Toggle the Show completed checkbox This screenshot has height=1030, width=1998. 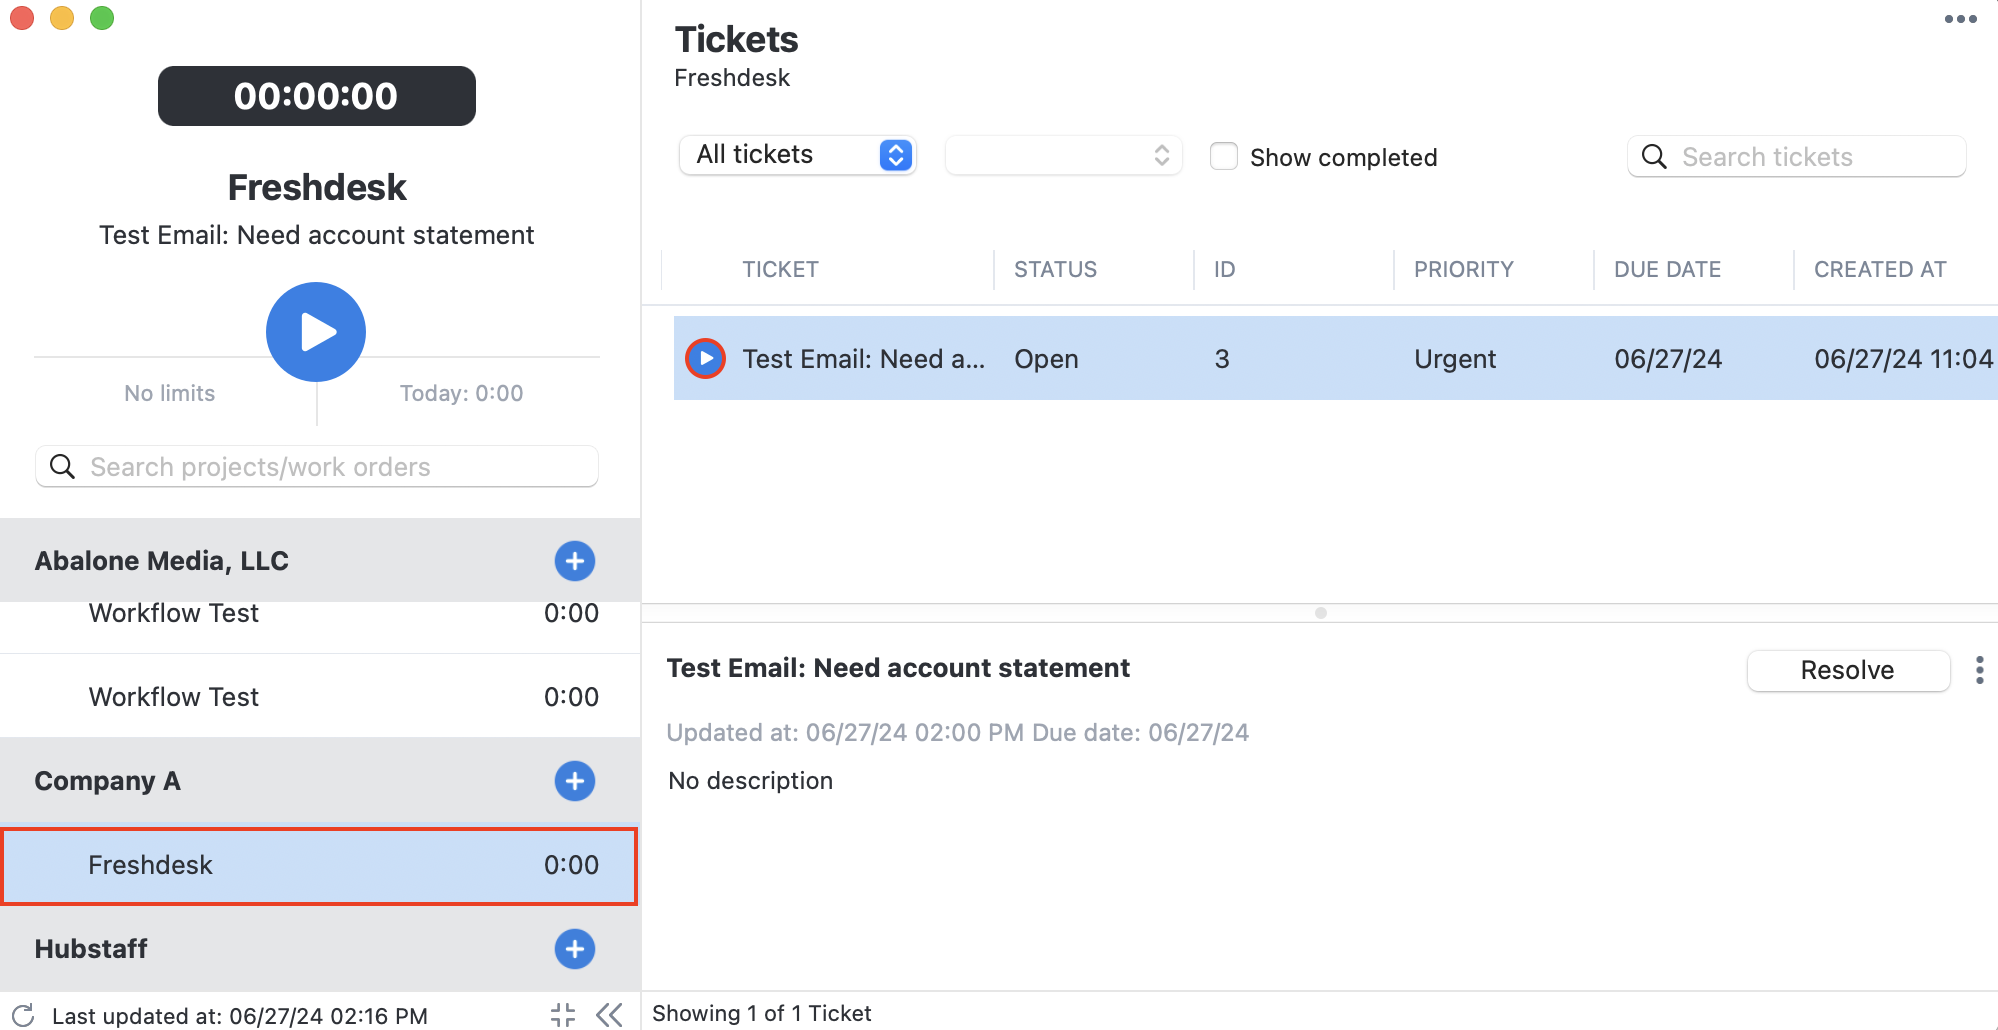pyautogui.click(x=1224, y=156)
